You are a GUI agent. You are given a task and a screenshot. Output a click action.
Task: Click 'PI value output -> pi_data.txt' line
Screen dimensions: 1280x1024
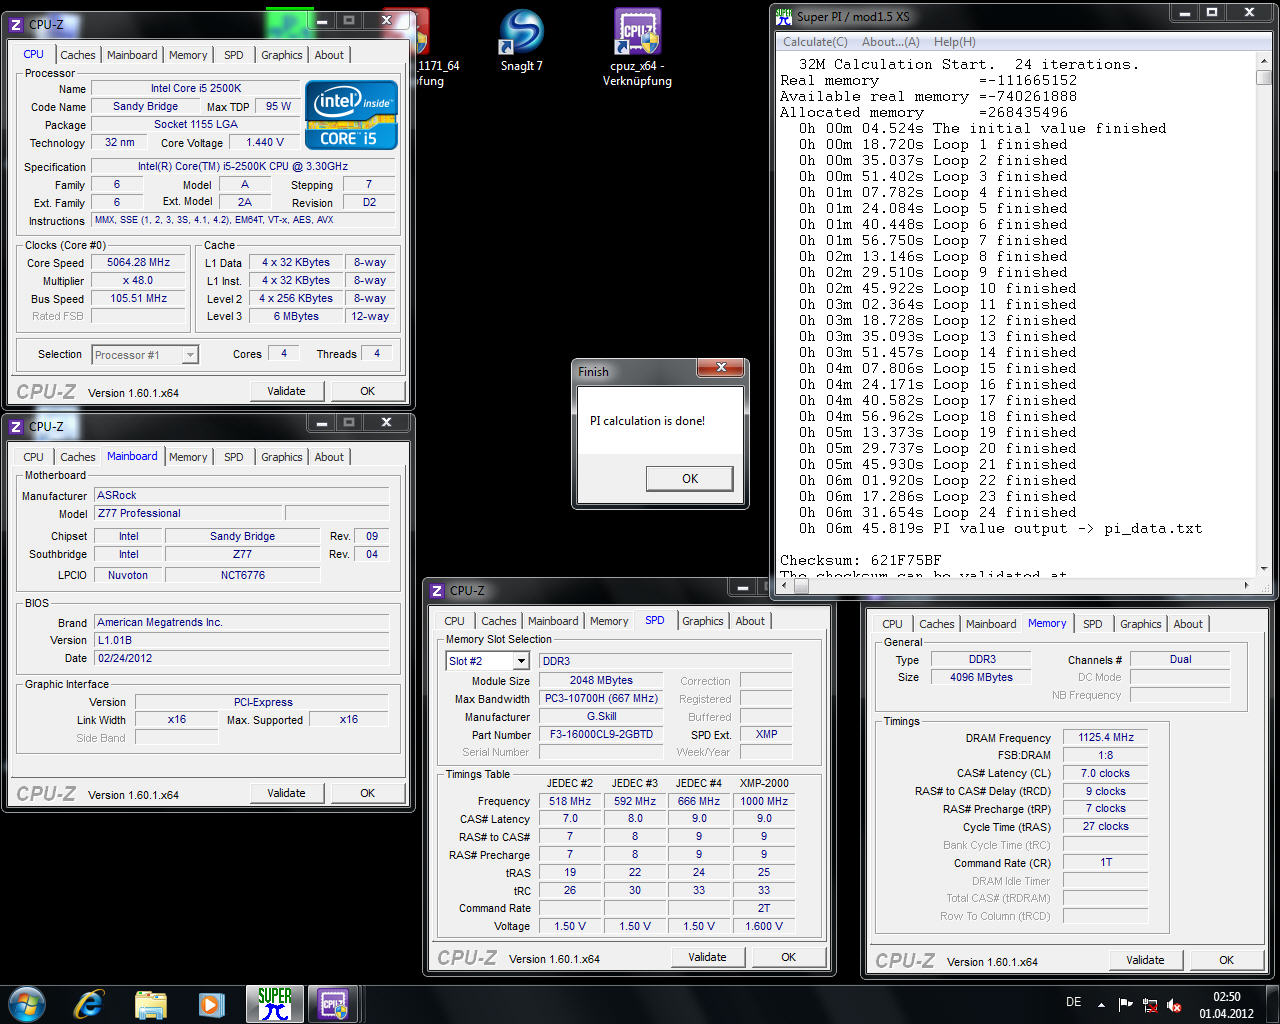pos(1001,529)
